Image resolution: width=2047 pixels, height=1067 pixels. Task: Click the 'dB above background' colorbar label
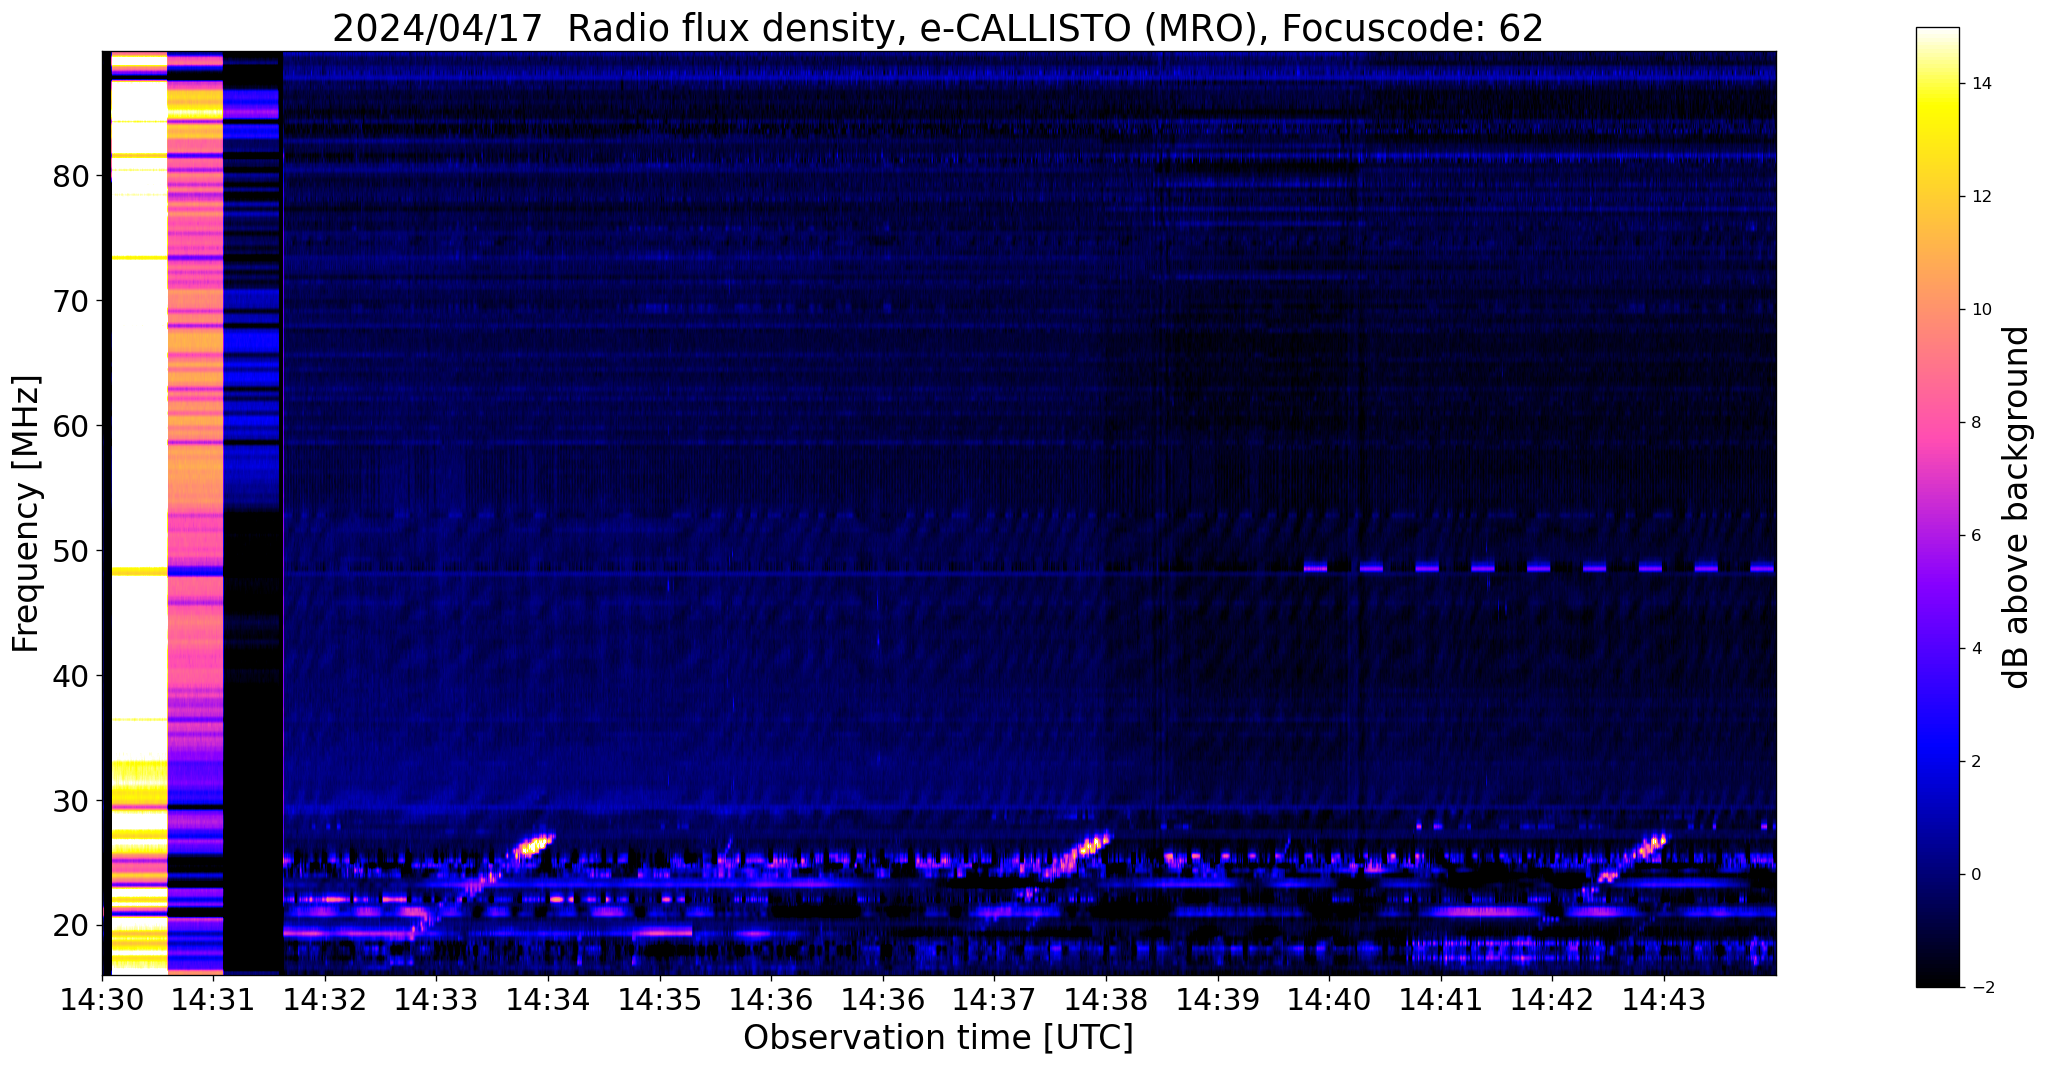click(x=2017, y=507)
